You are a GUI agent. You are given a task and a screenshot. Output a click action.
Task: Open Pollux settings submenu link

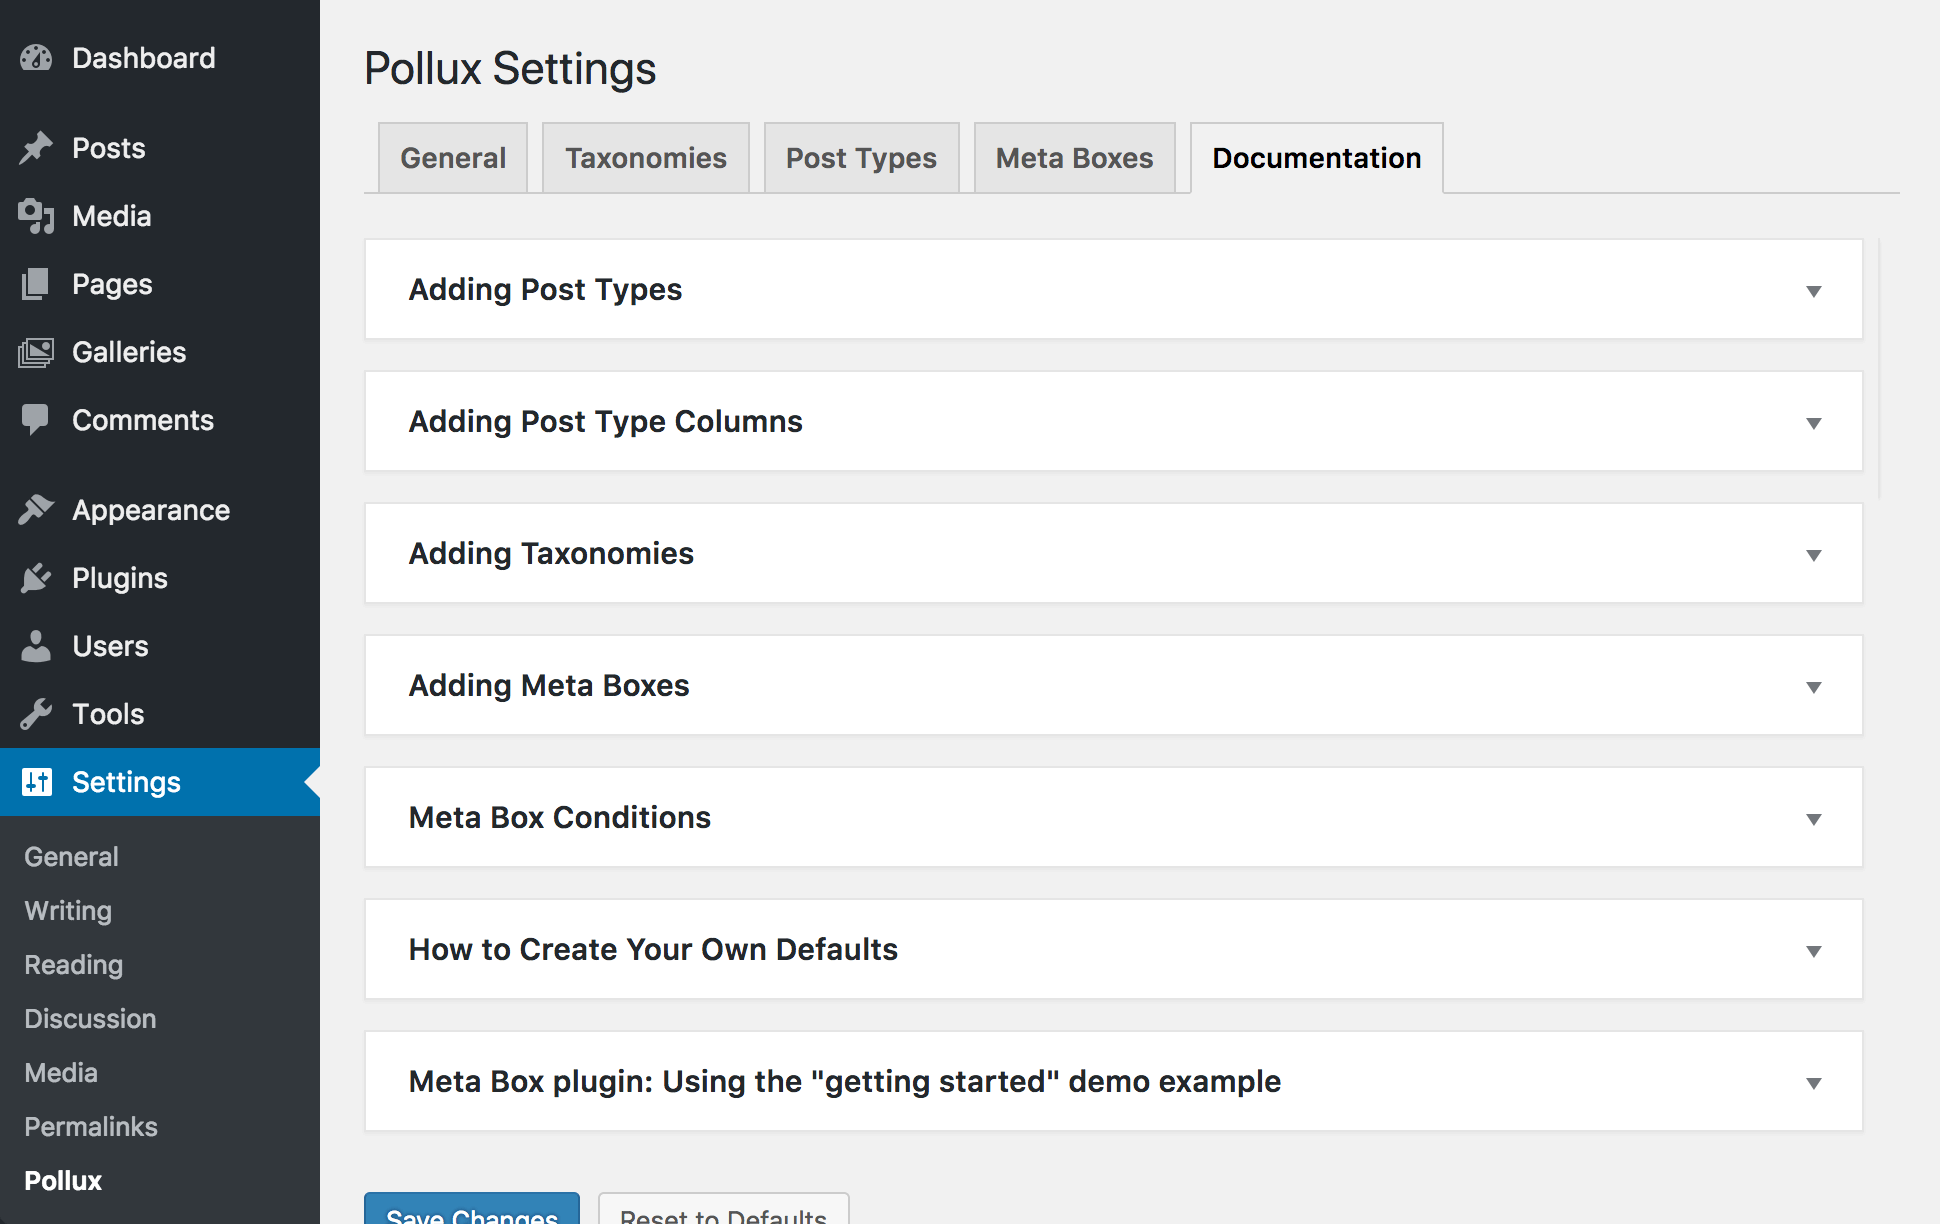click(63, 1181)
